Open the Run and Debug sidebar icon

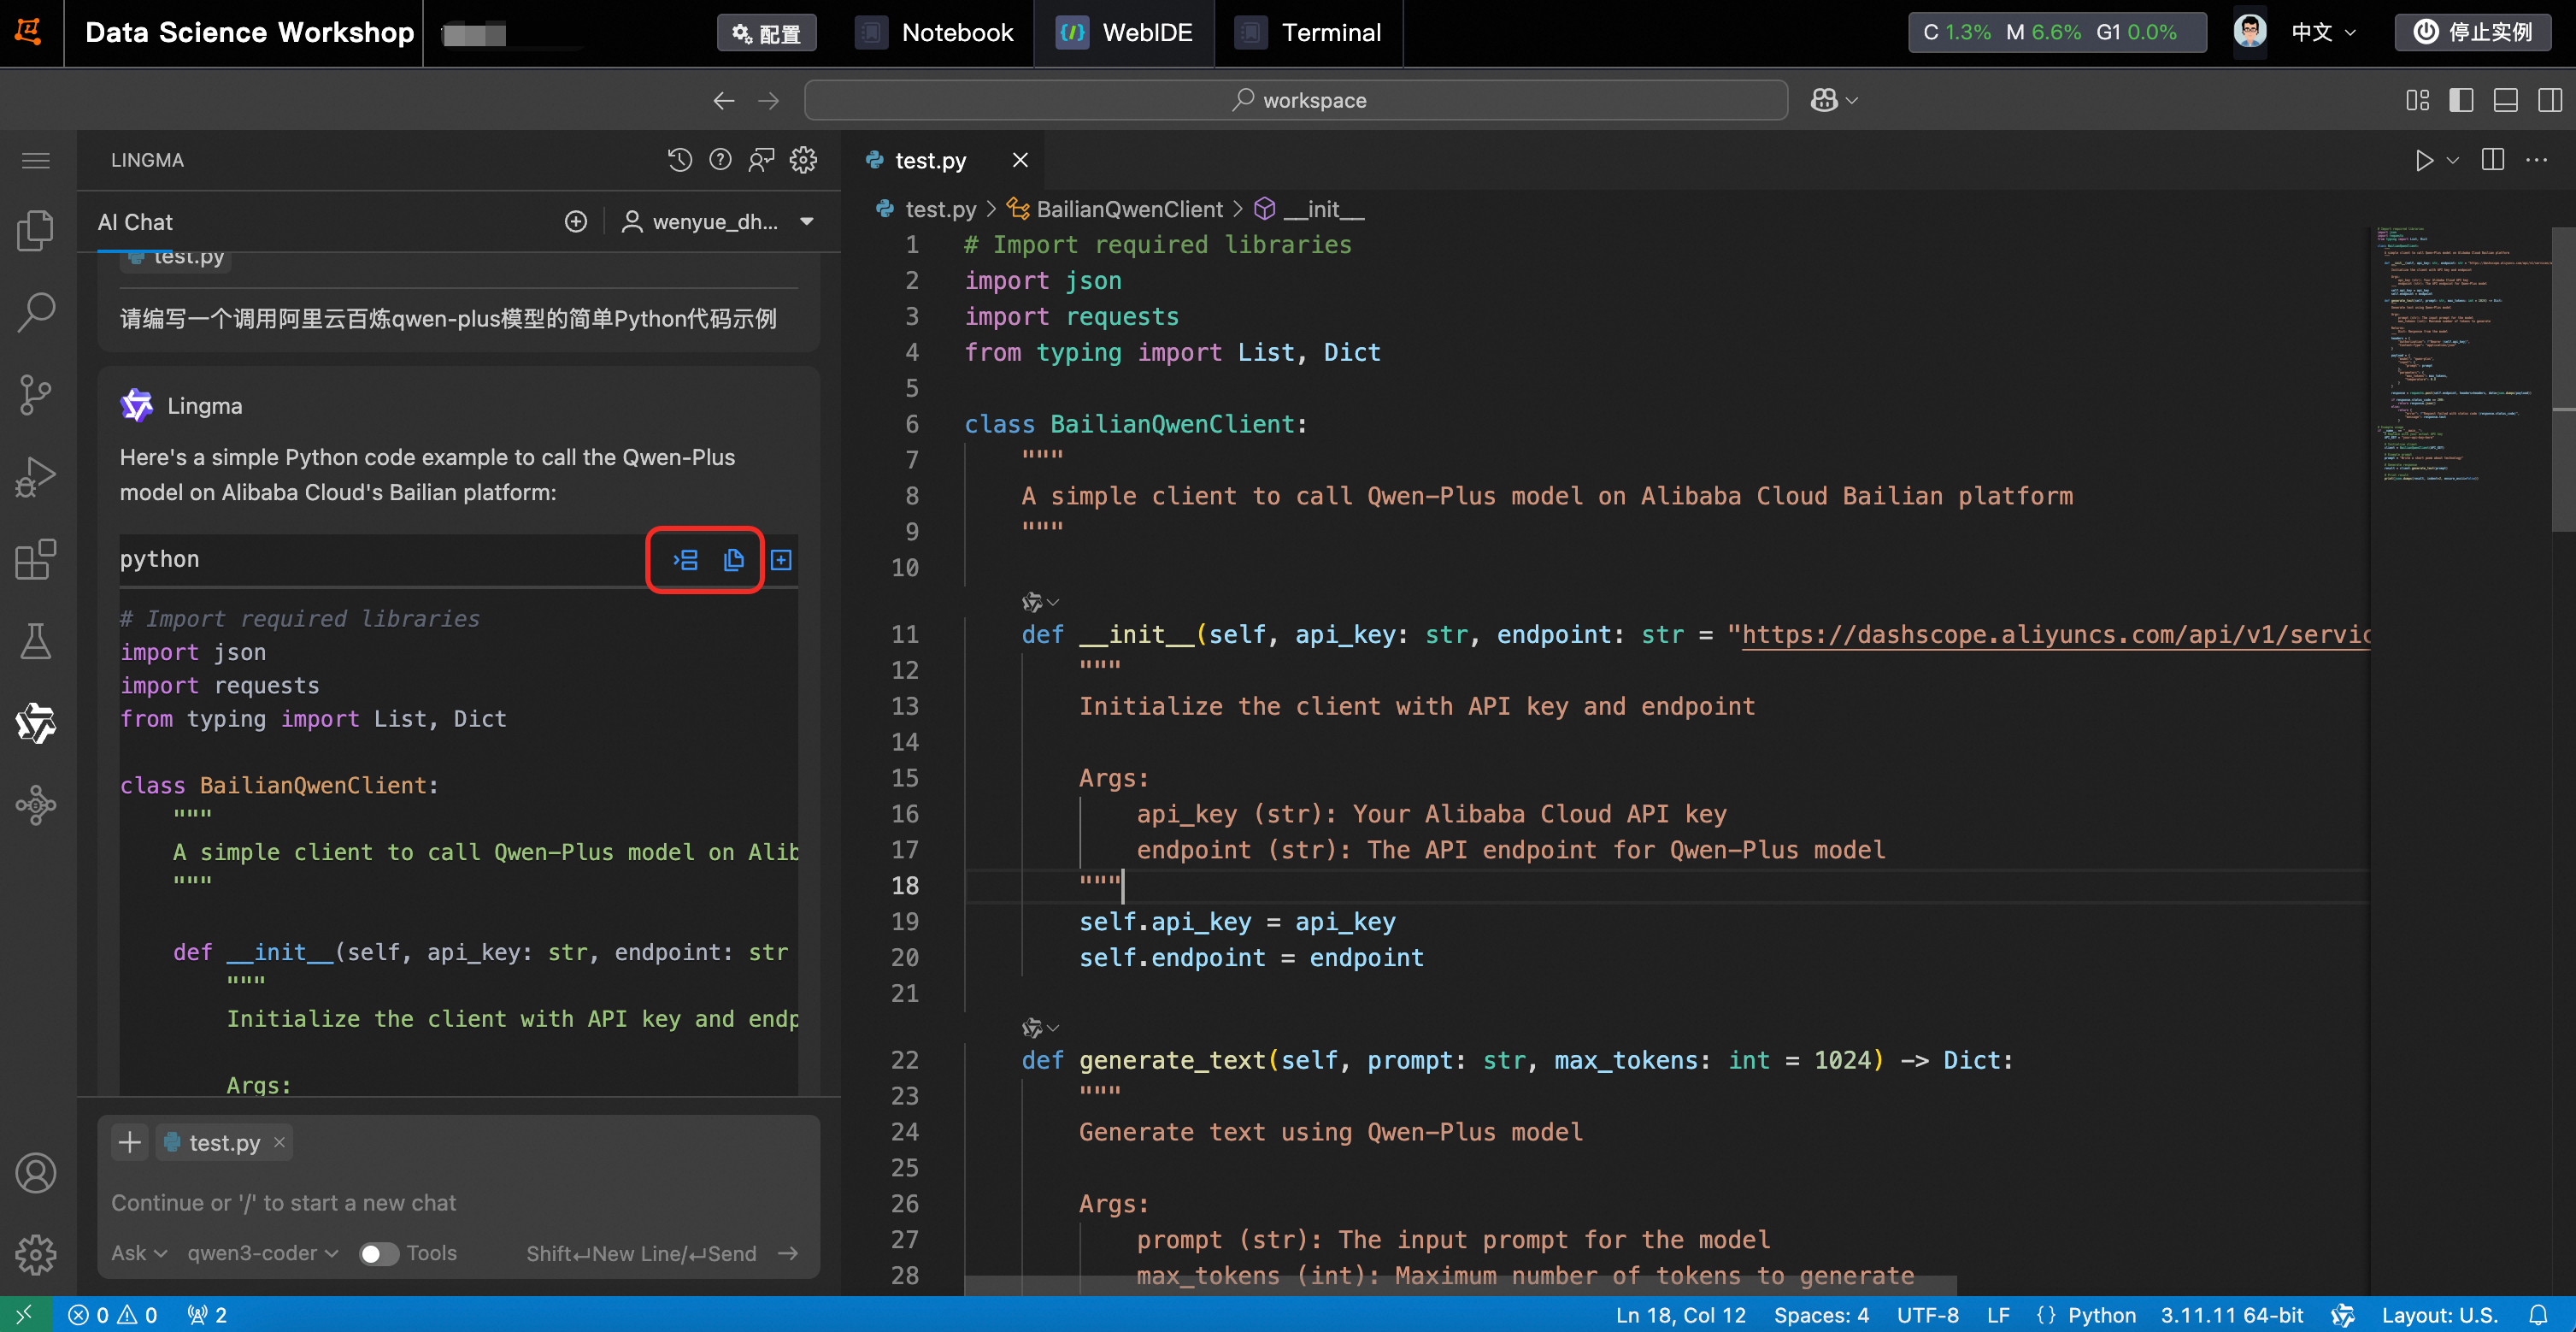[x=36, y=477]
